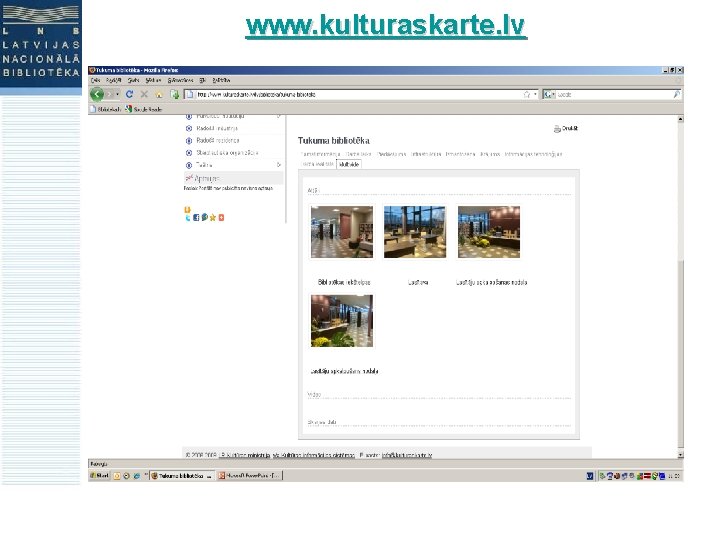Click inside the URL address field

pos(358,95)
